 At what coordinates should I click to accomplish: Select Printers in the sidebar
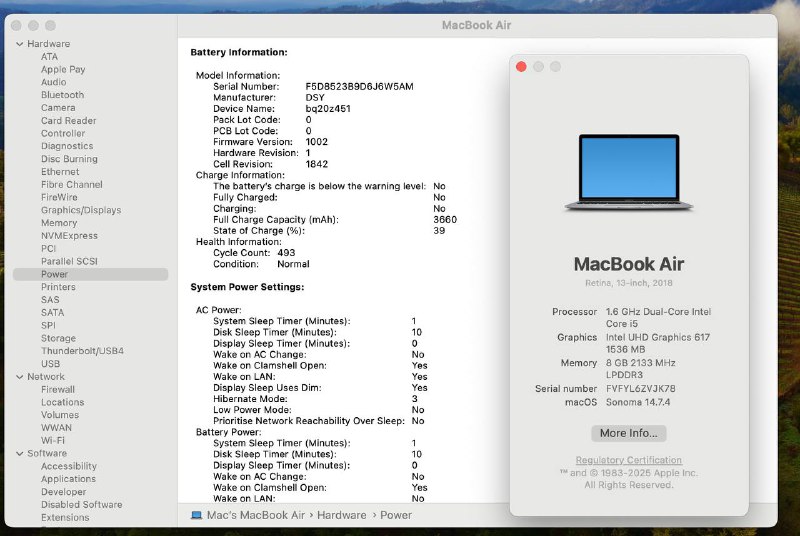(x=58, y=287)
